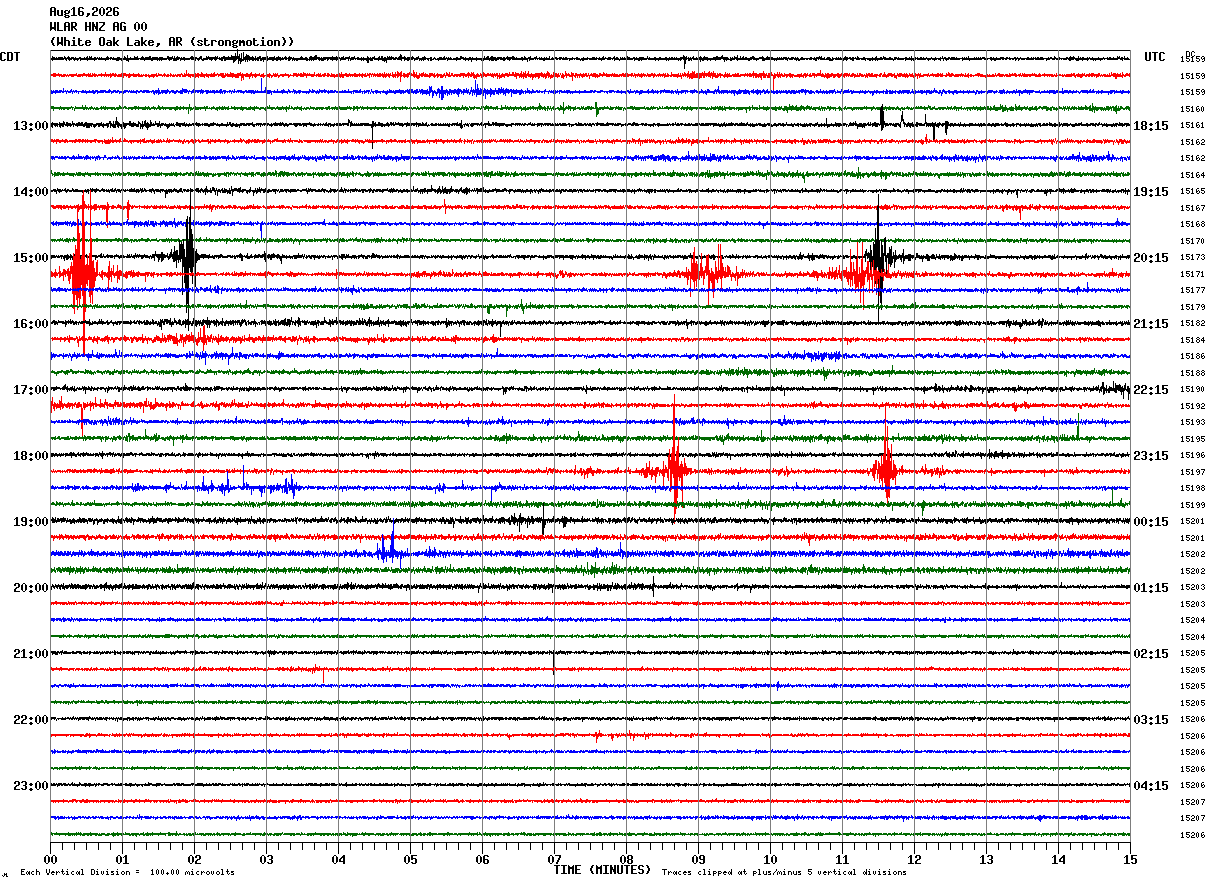
Task: Select the WLAR HNZ AG 00 station title
Action: pos(98,27)
